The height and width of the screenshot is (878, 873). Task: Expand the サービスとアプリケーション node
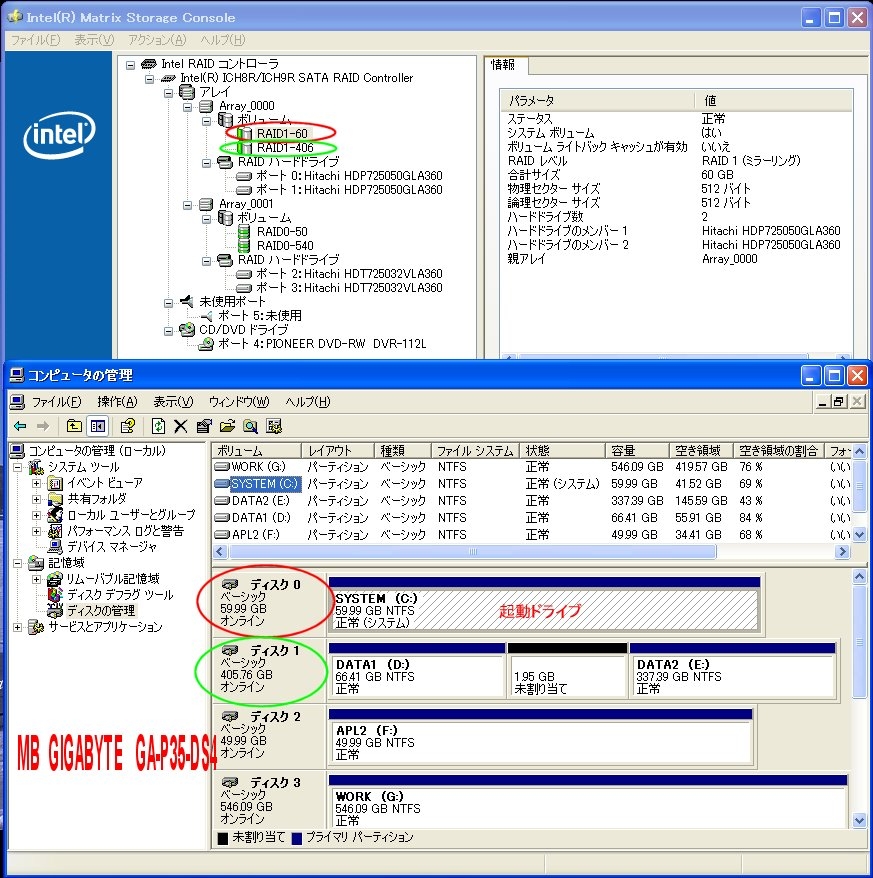coord(18,627)
